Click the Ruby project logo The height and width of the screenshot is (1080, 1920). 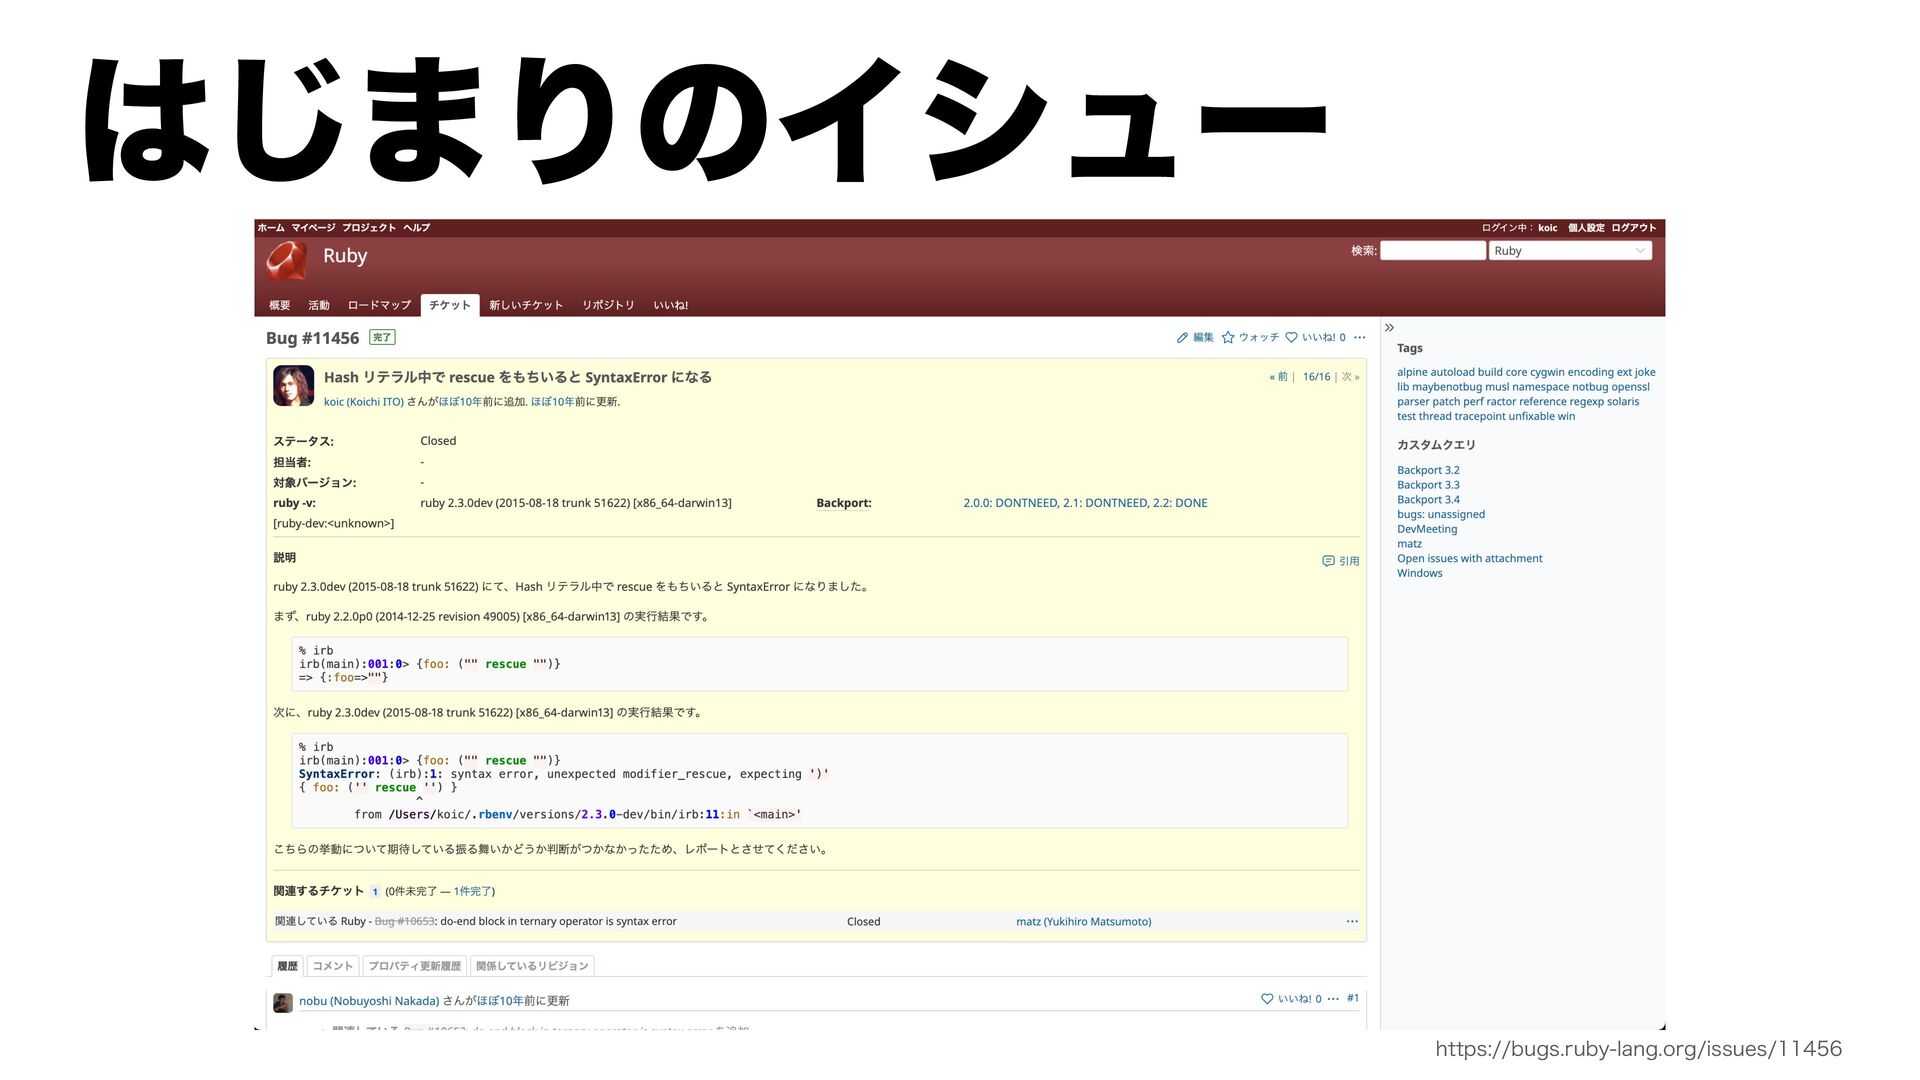(x=286, y=260)
